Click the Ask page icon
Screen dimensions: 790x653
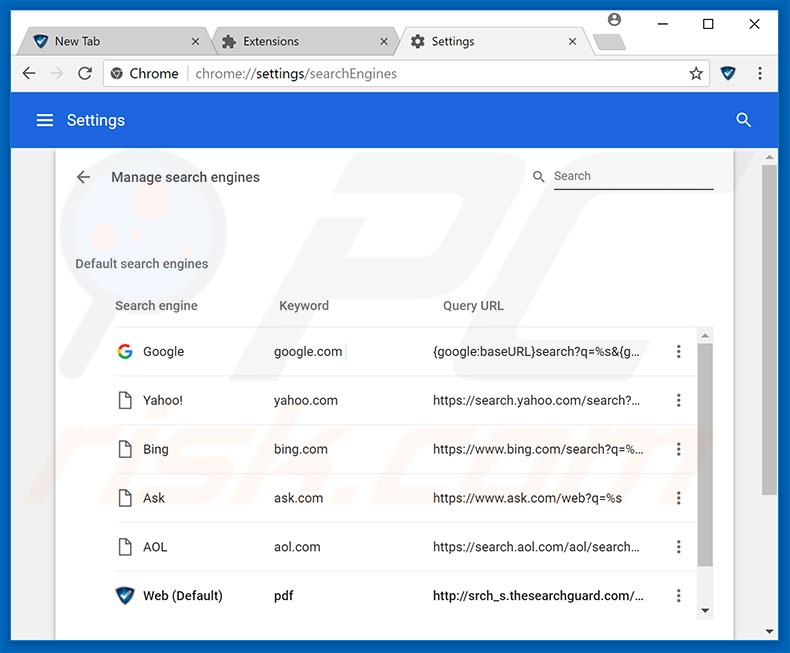point(125,498)
